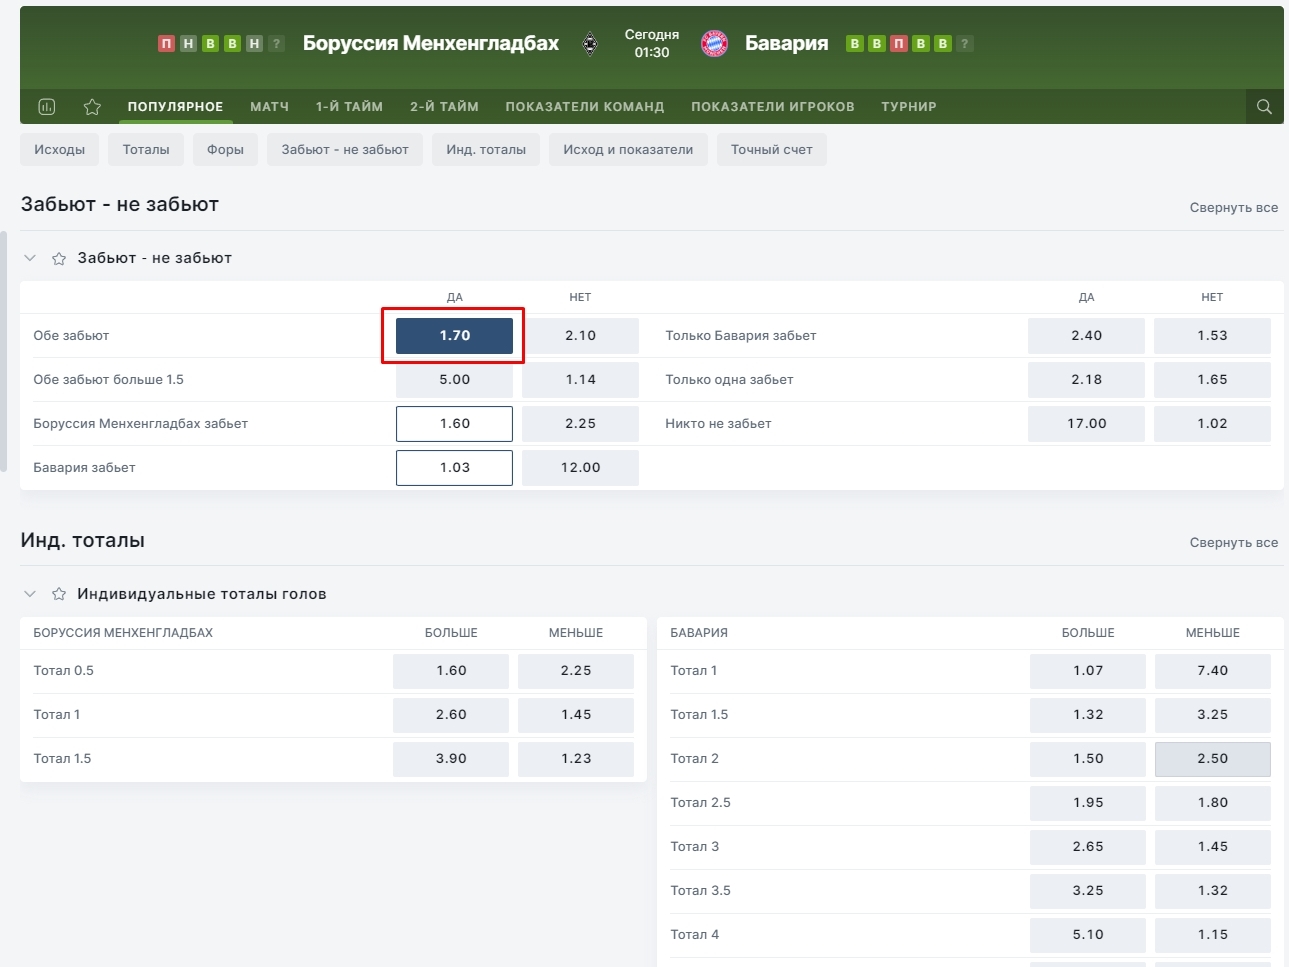This screenshot has width=1289, height=967.
Task: Collapse 'Индивидуальные тоталы голов' chevron
Action: click(x=30, y=594)
